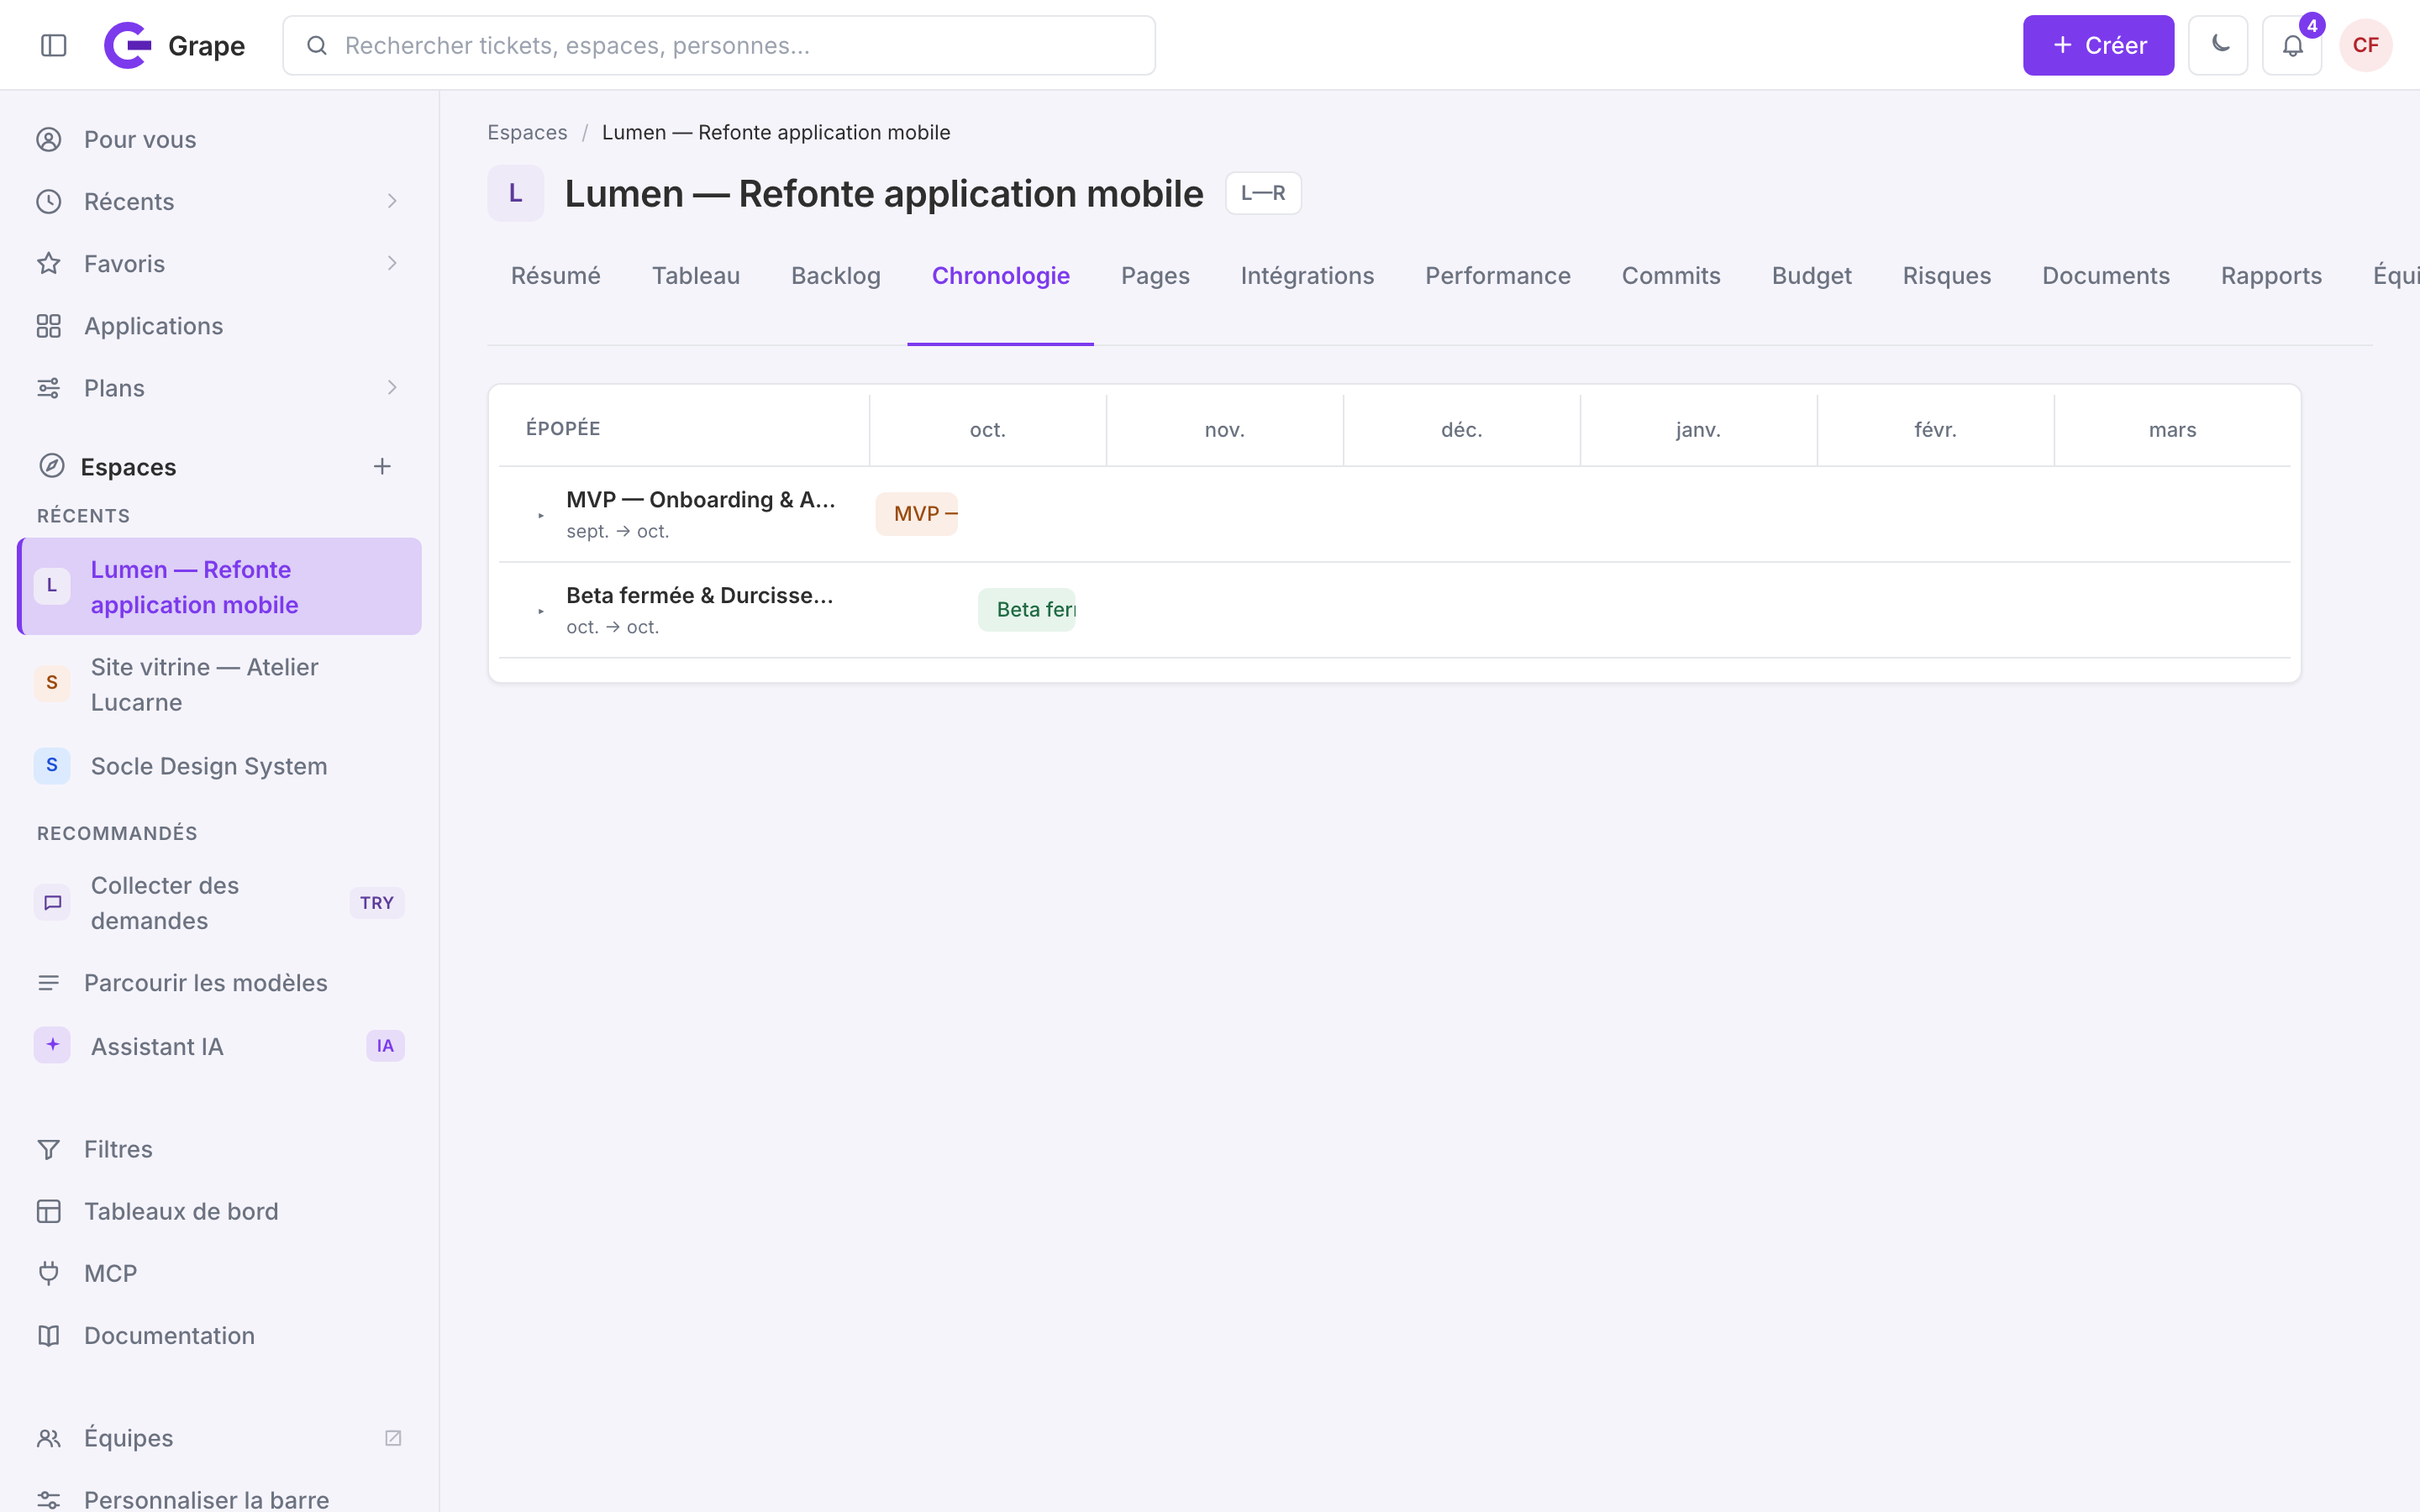Open the CF user avatar menu
Viewport: 2420px width, 1512px height.
[2365, 45]
